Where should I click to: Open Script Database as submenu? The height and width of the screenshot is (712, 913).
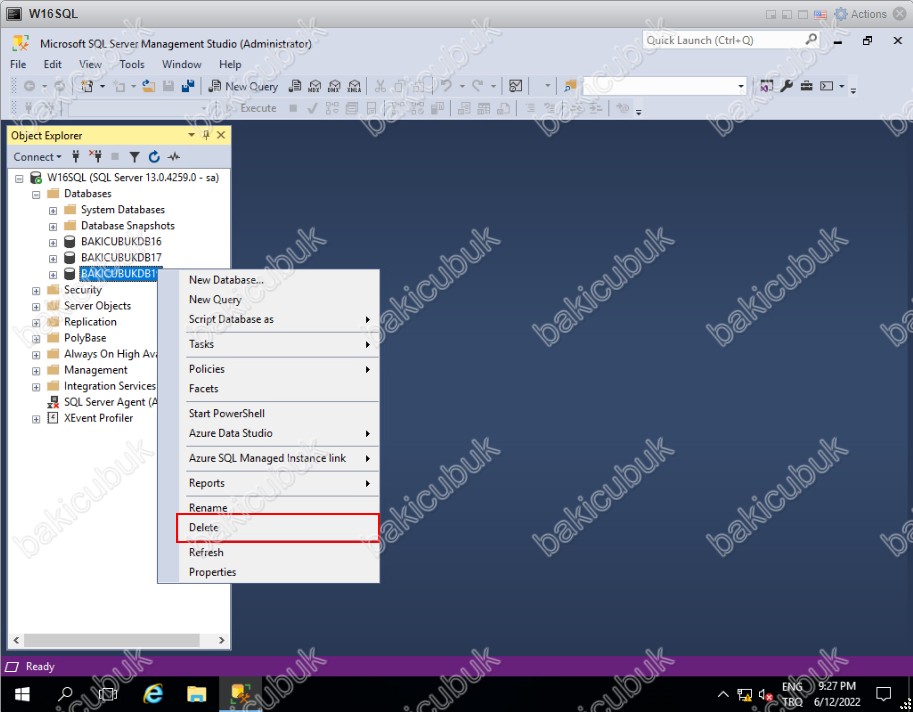(278, 319)
